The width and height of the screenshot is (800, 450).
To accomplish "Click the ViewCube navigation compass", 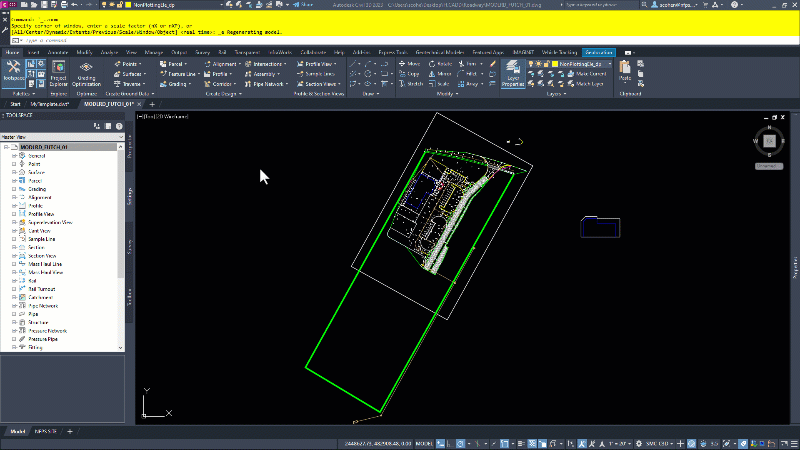I will (x=768, y=140).
